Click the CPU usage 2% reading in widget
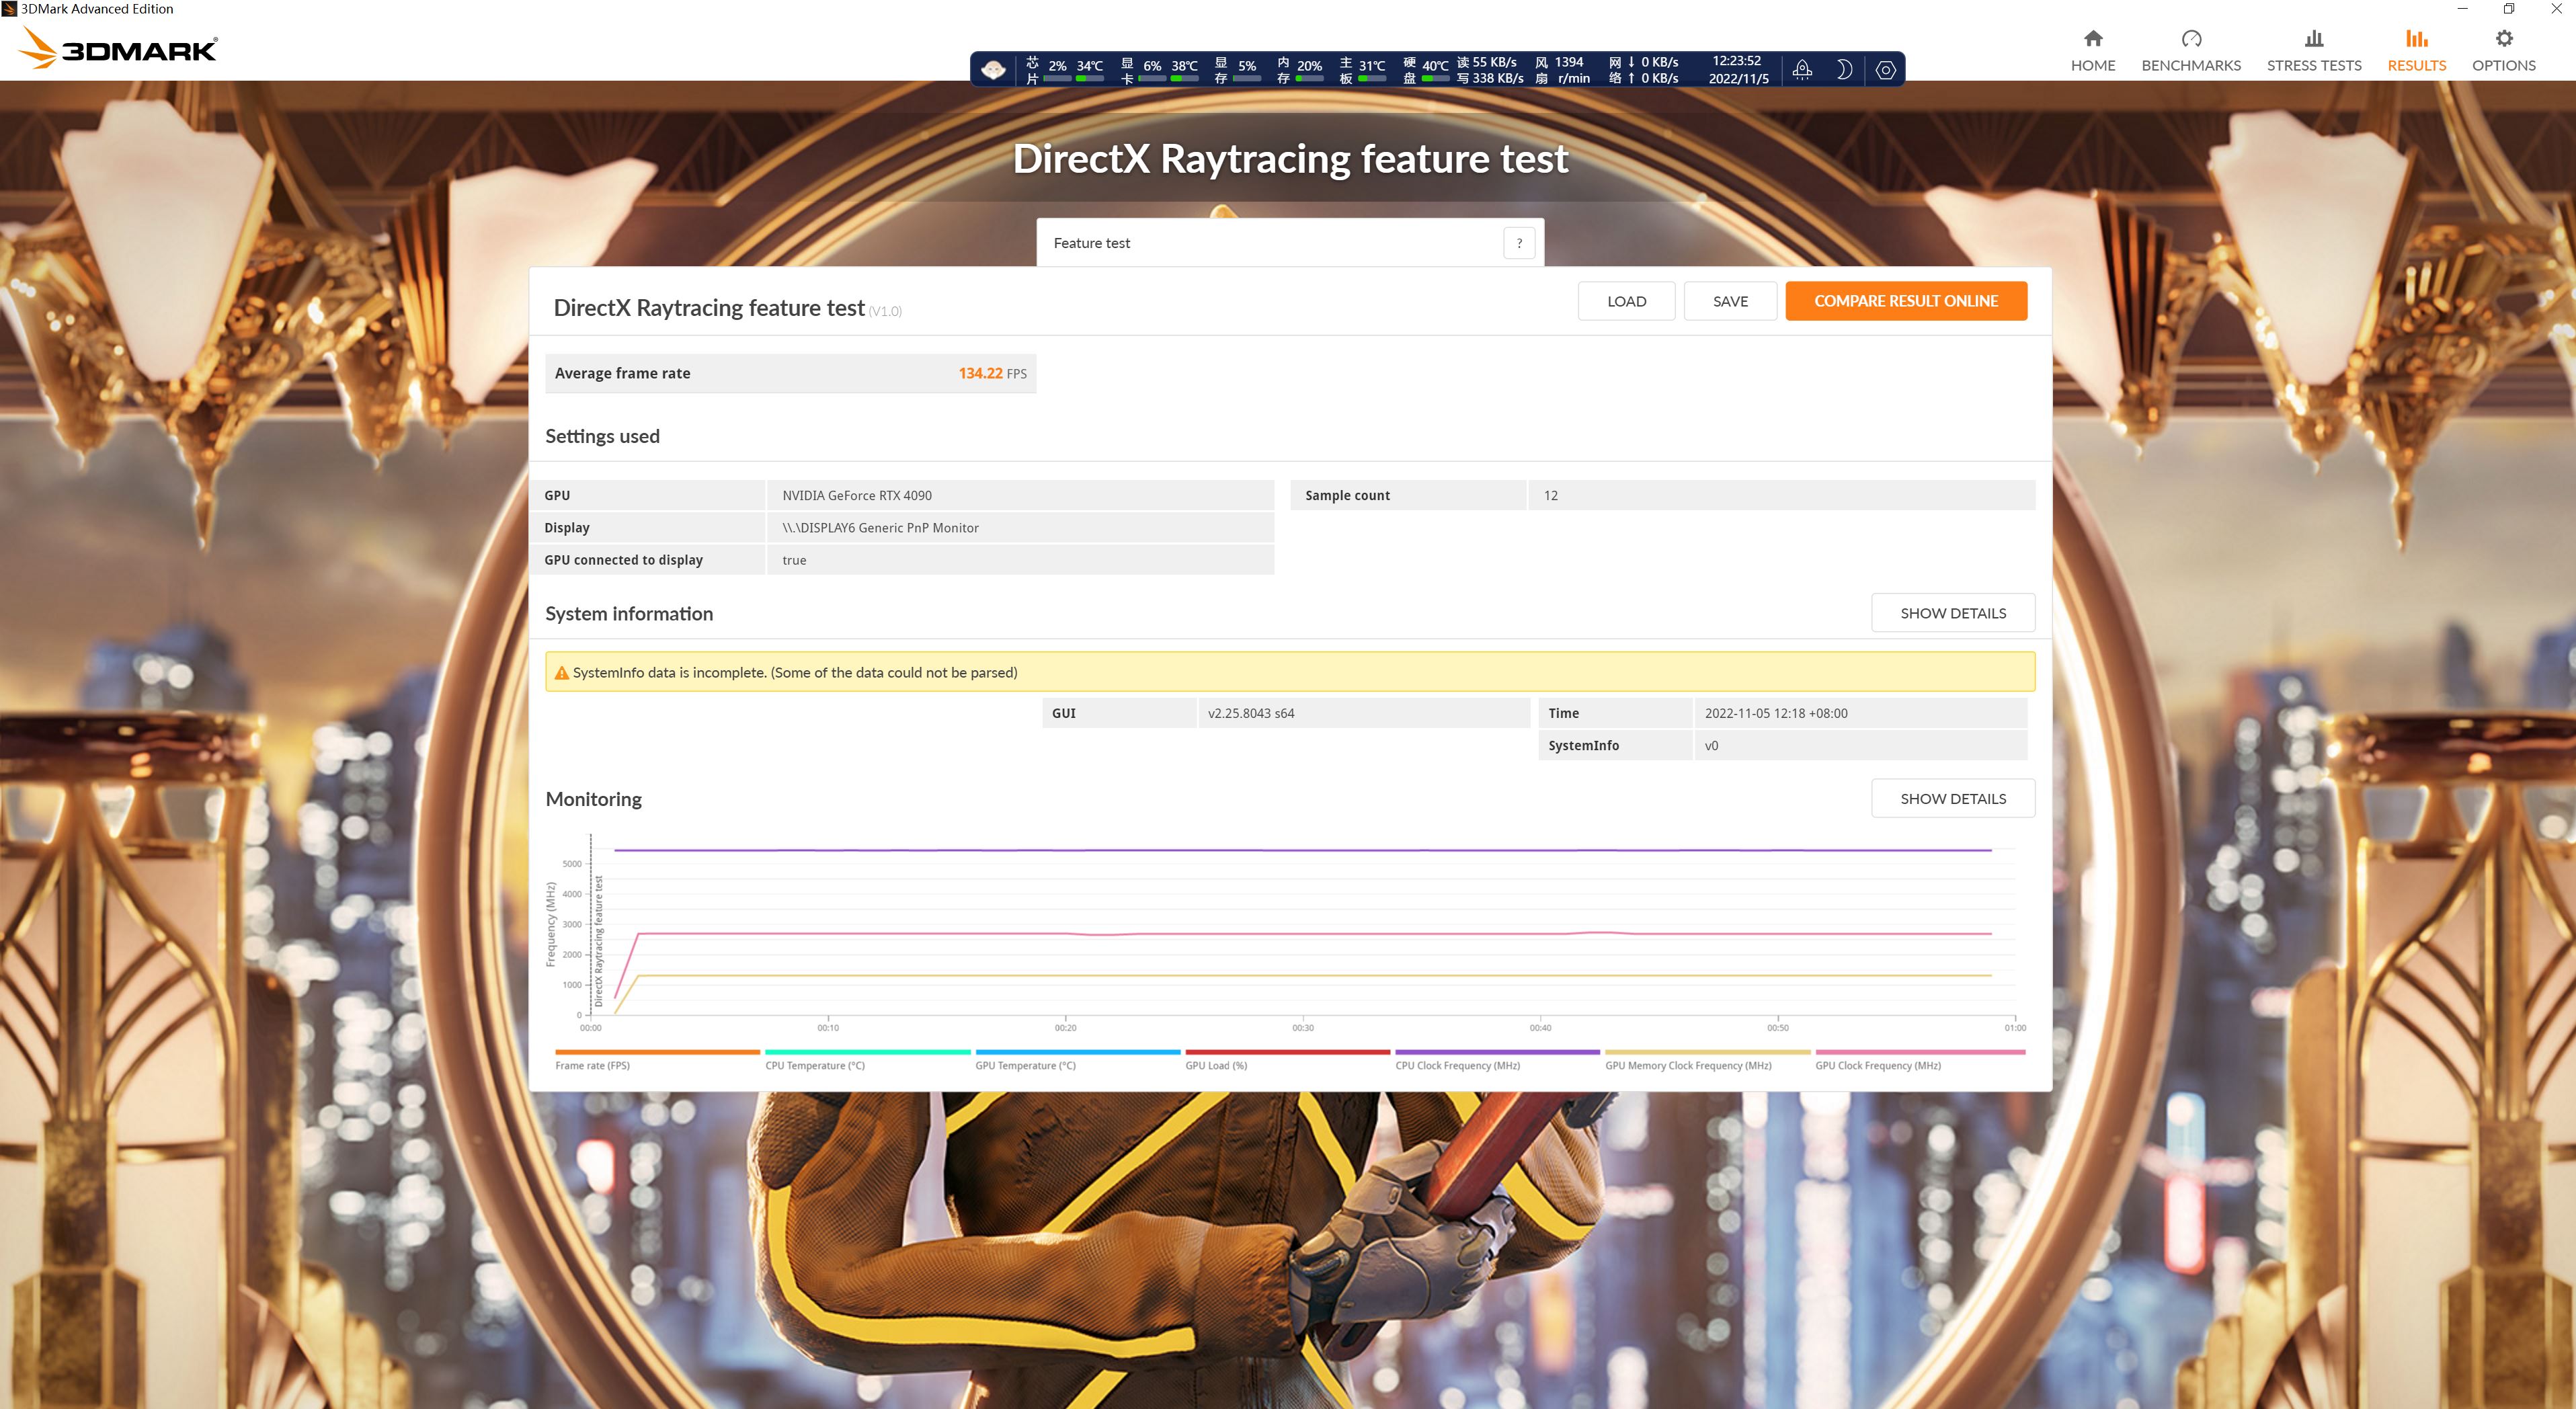This screenshot has width=2576, height=1409. [1056, 66]
